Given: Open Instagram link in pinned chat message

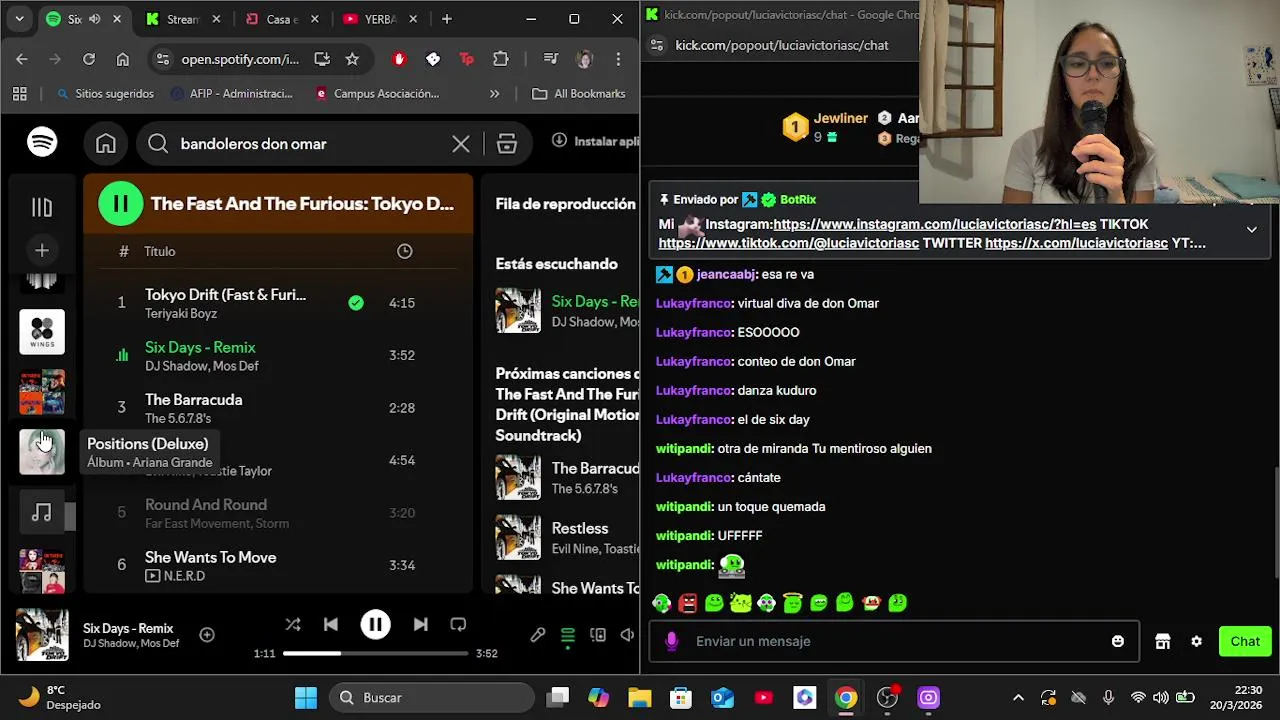Looking at the screenshot, I should (934, 225).
